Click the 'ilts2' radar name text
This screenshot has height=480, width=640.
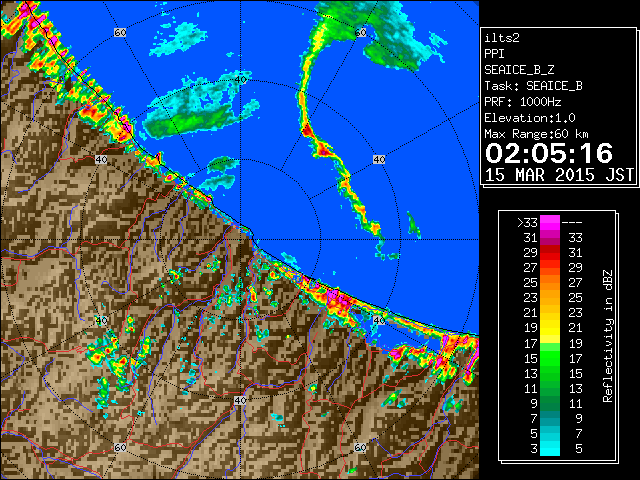(x=502, y=38)
